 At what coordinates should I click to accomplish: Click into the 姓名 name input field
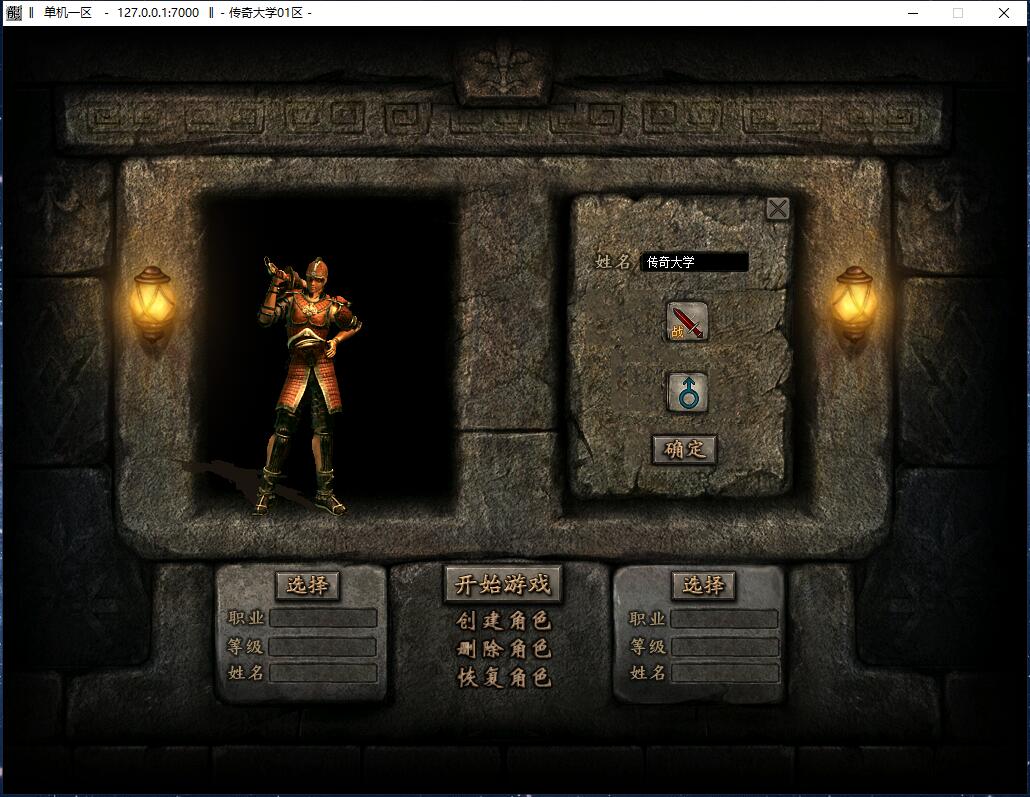pos(694,262)
